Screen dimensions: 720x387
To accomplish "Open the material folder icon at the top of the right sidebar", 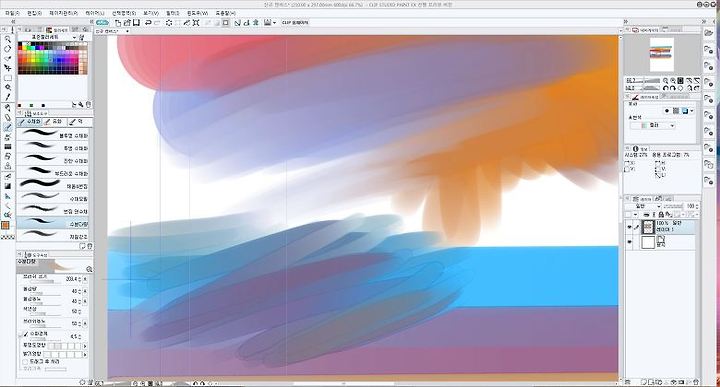I will pos(709,33).
